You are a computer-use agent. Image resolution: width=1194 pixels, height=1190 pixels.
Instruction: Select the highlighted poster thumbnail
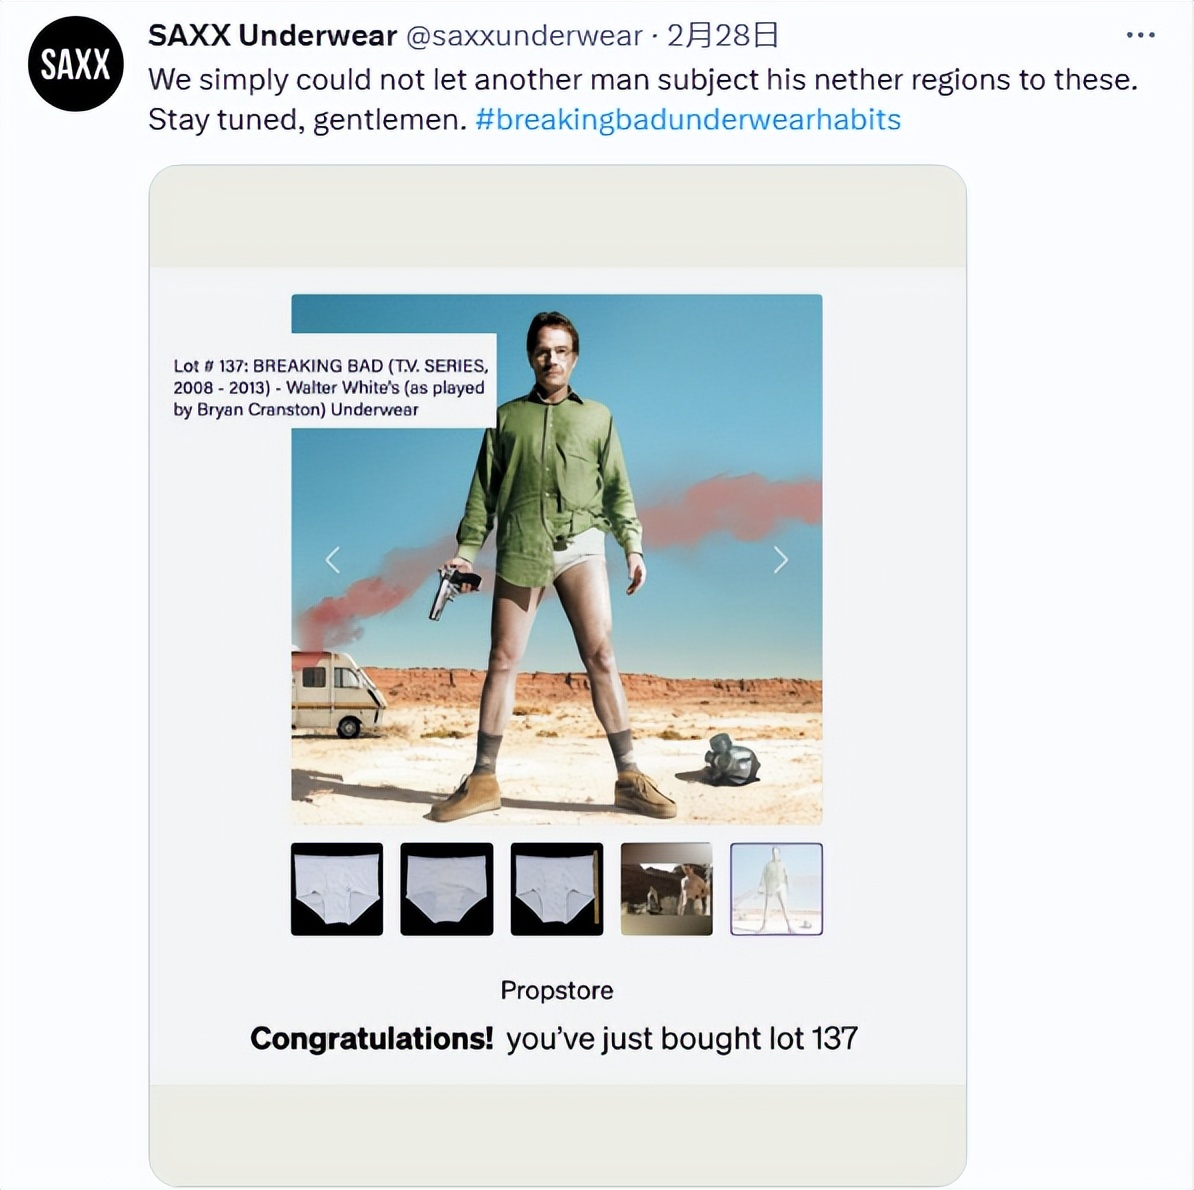tap(777, 889)
